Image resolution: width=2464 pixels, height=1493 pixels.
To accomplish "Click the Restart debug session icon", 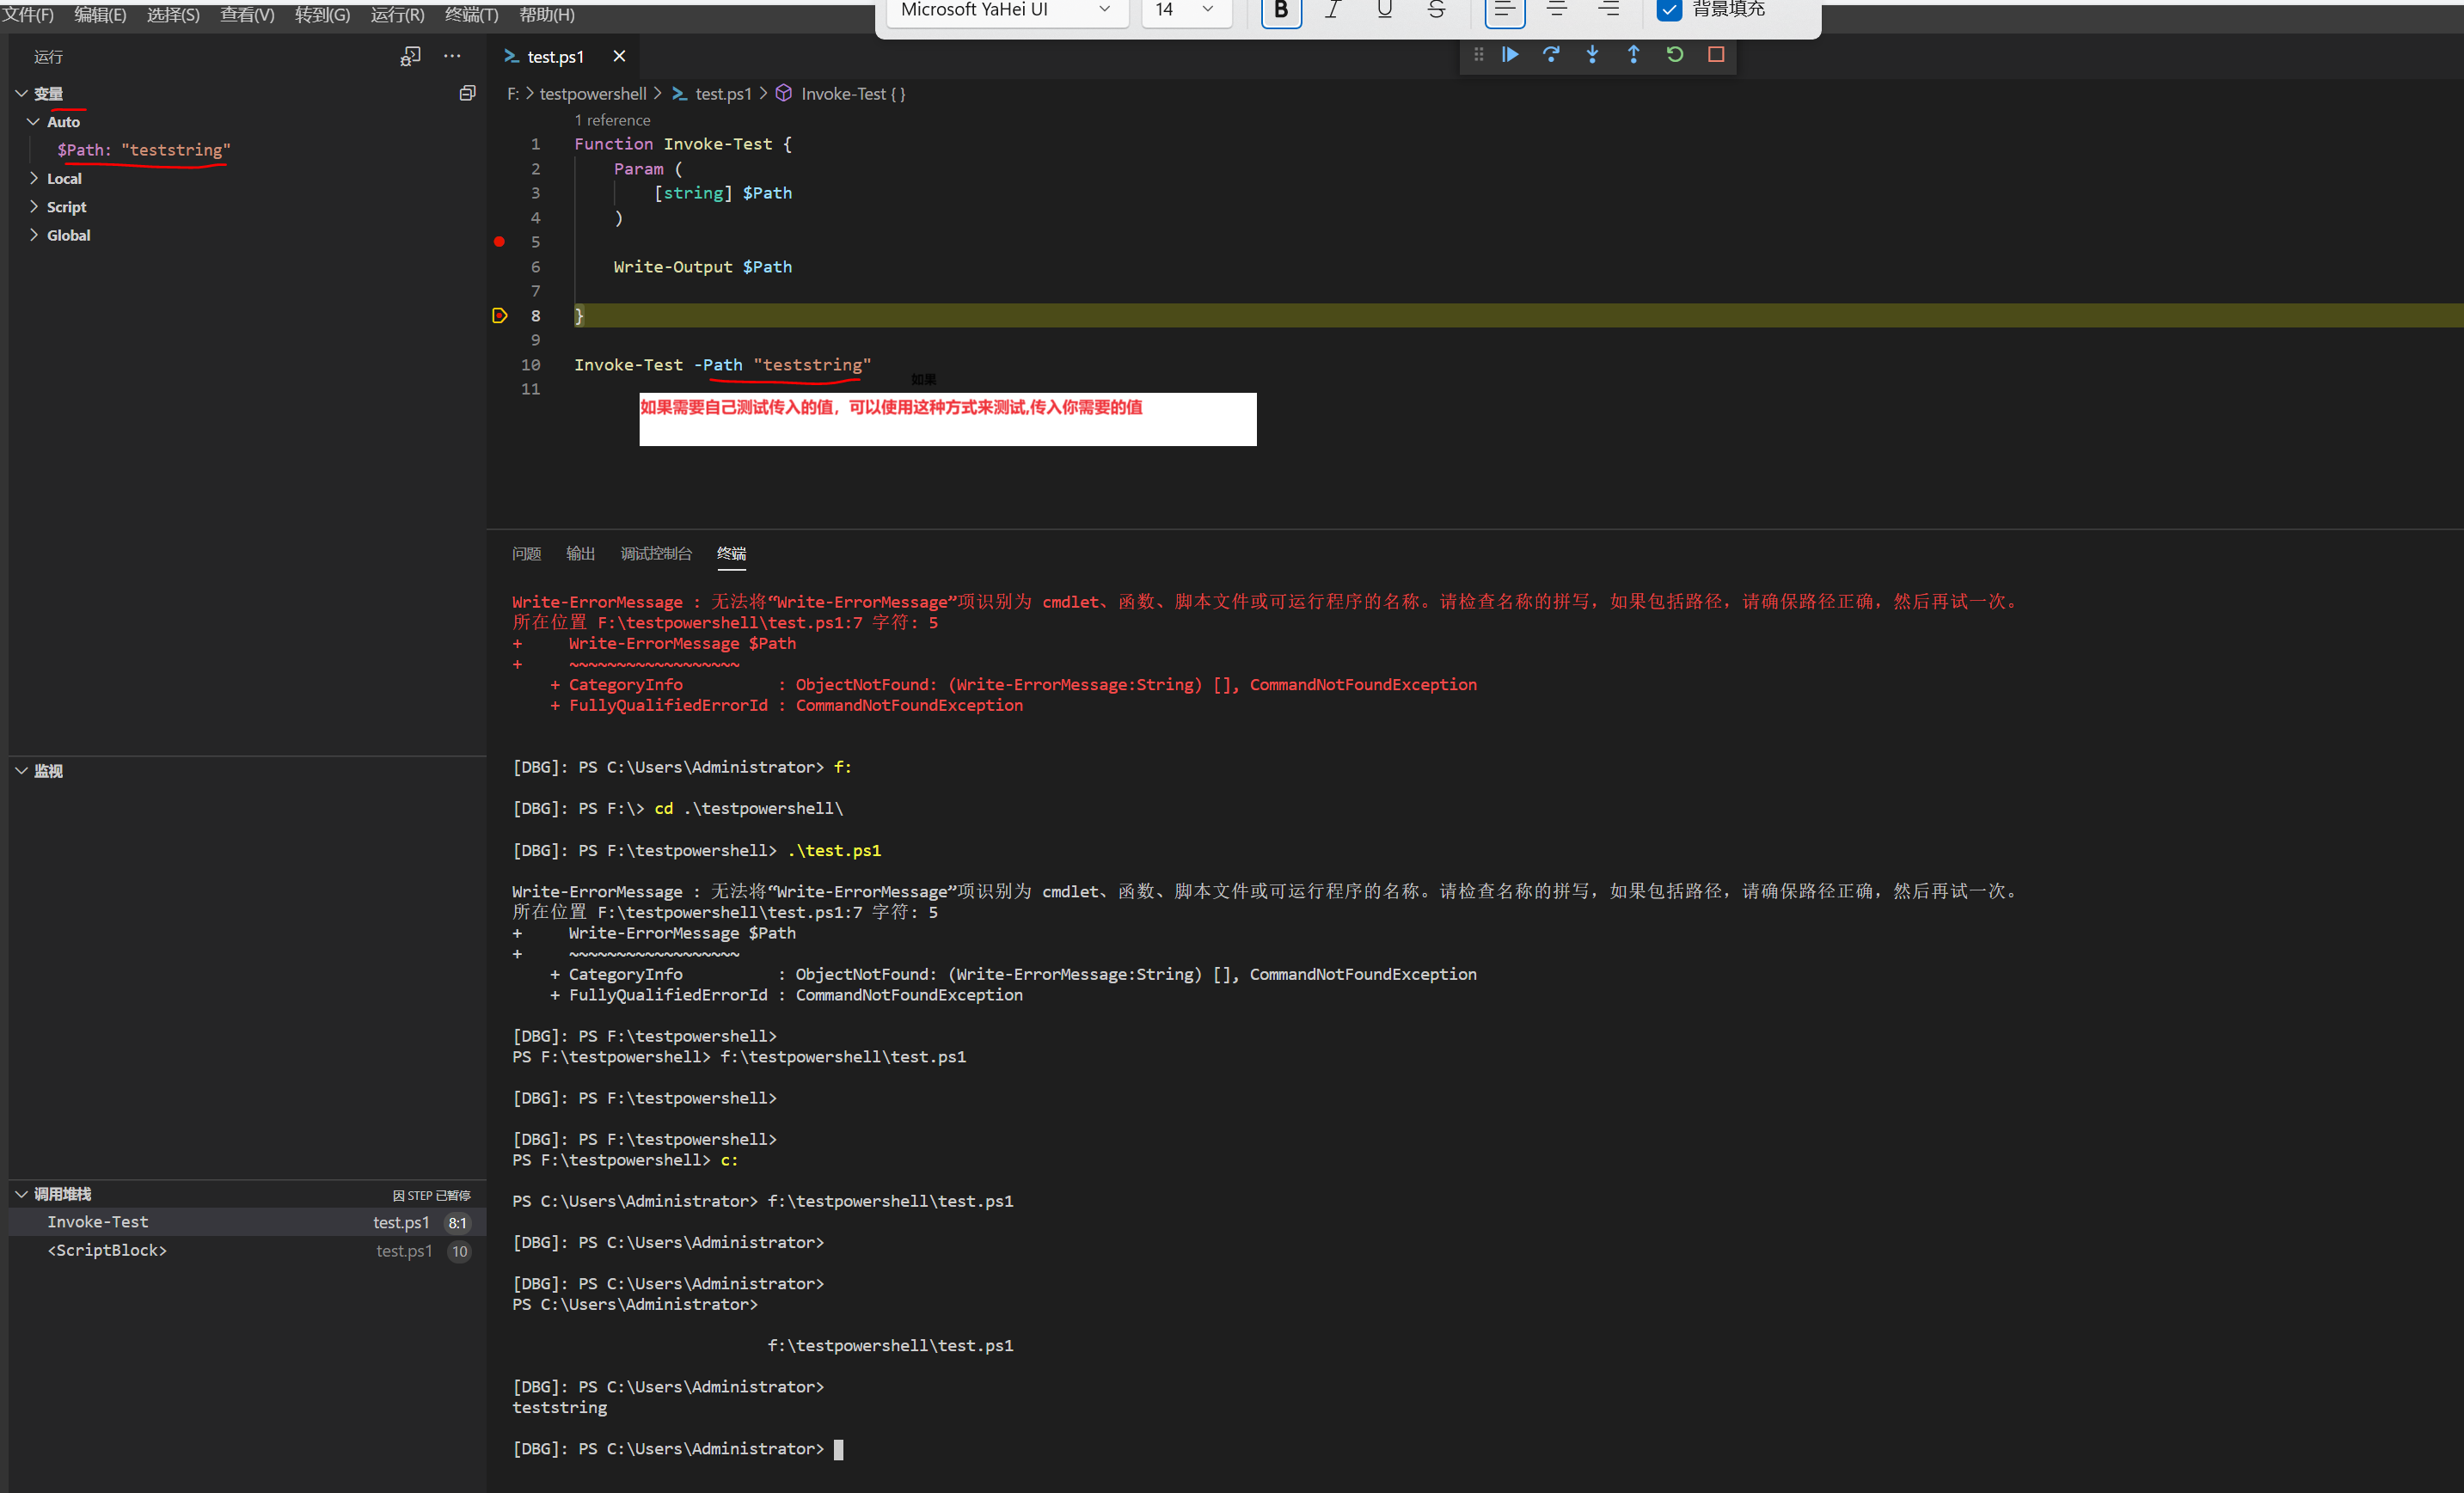I will point(1672,57).
